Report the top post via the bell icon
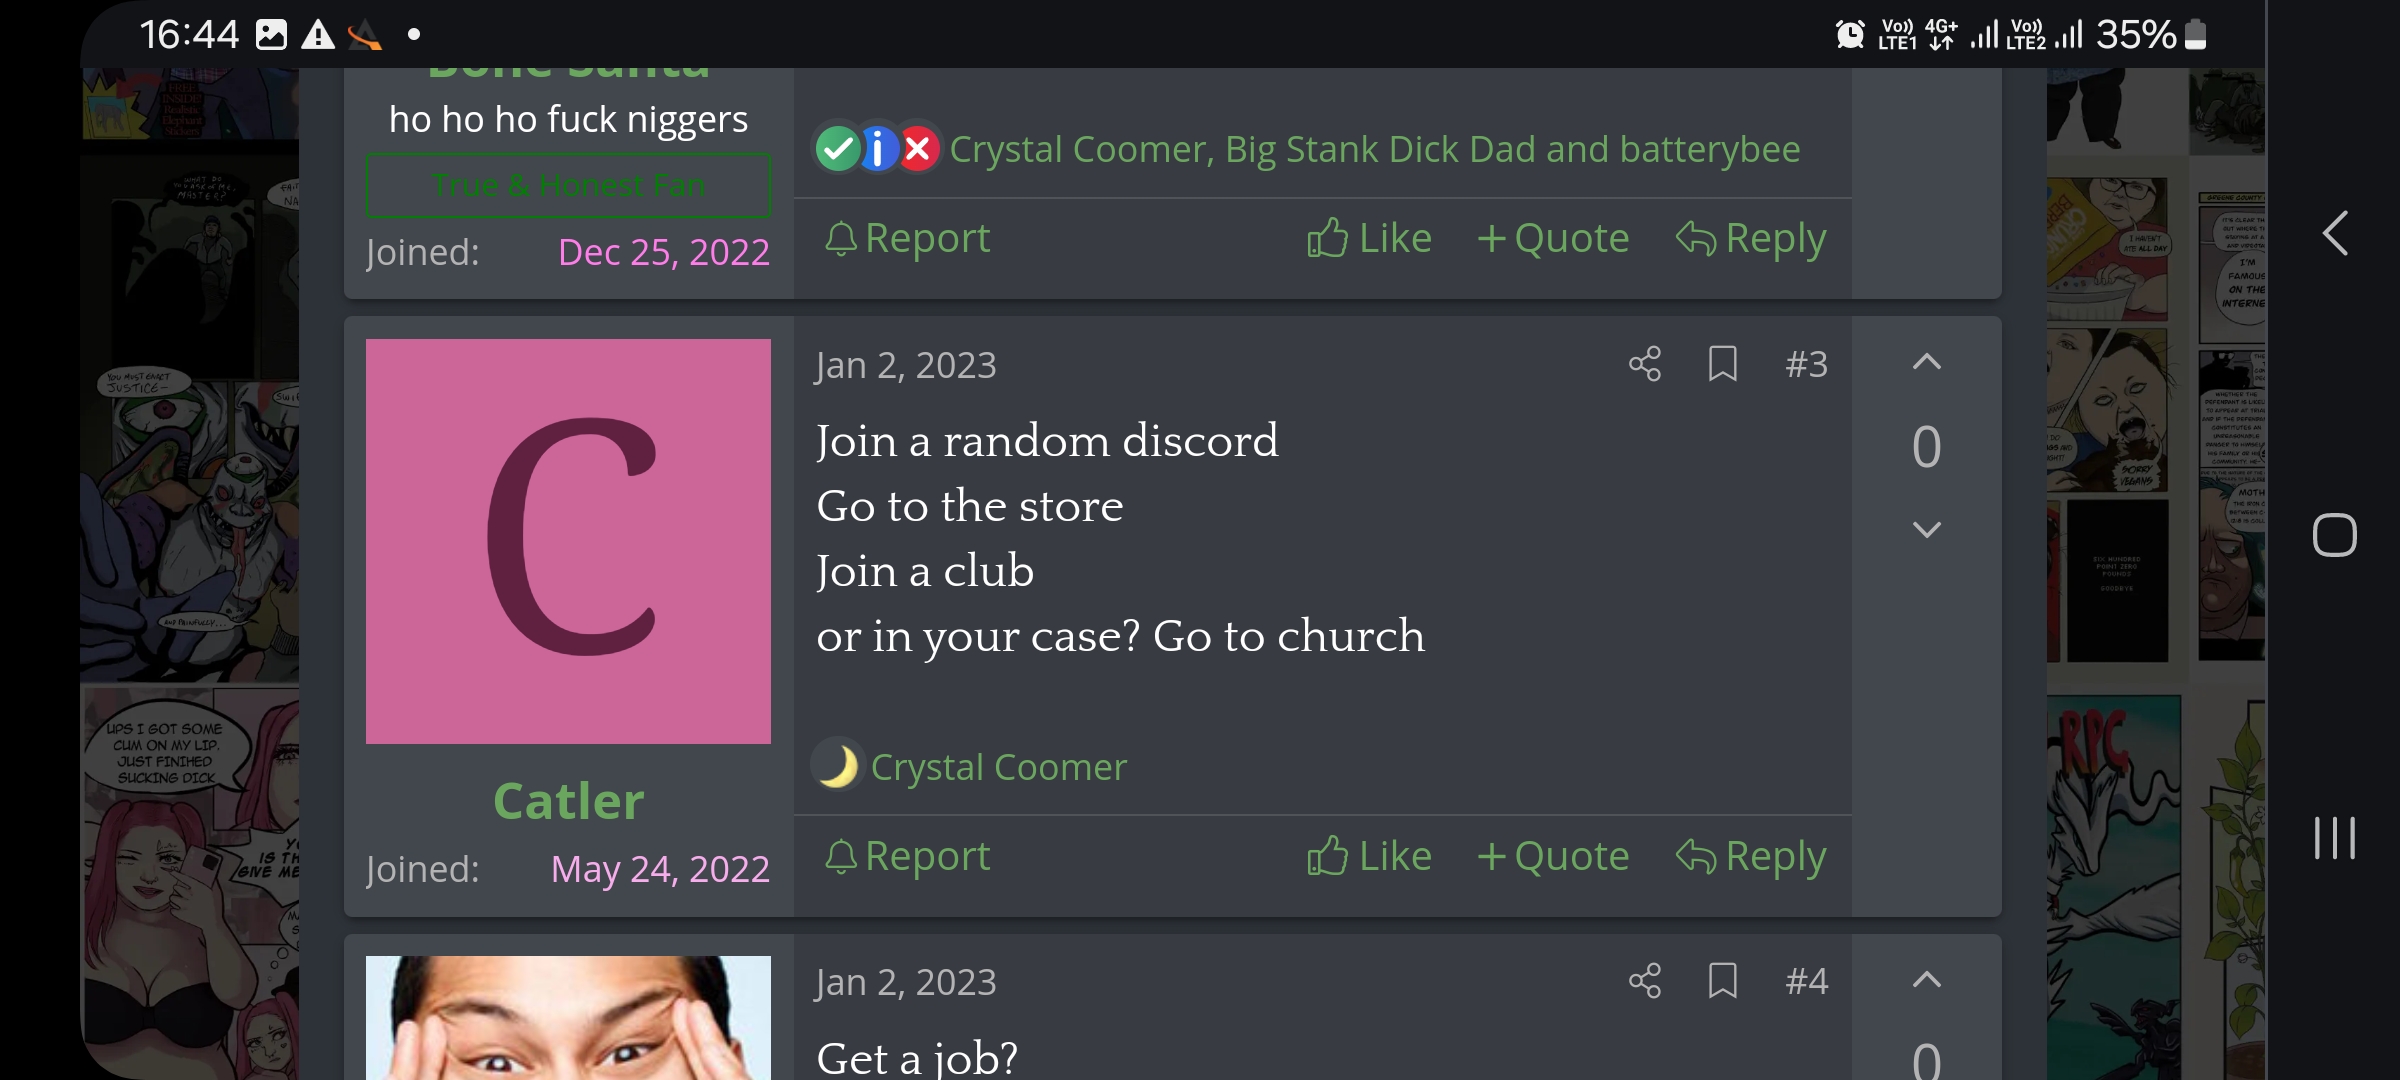 tap(907, 238)
